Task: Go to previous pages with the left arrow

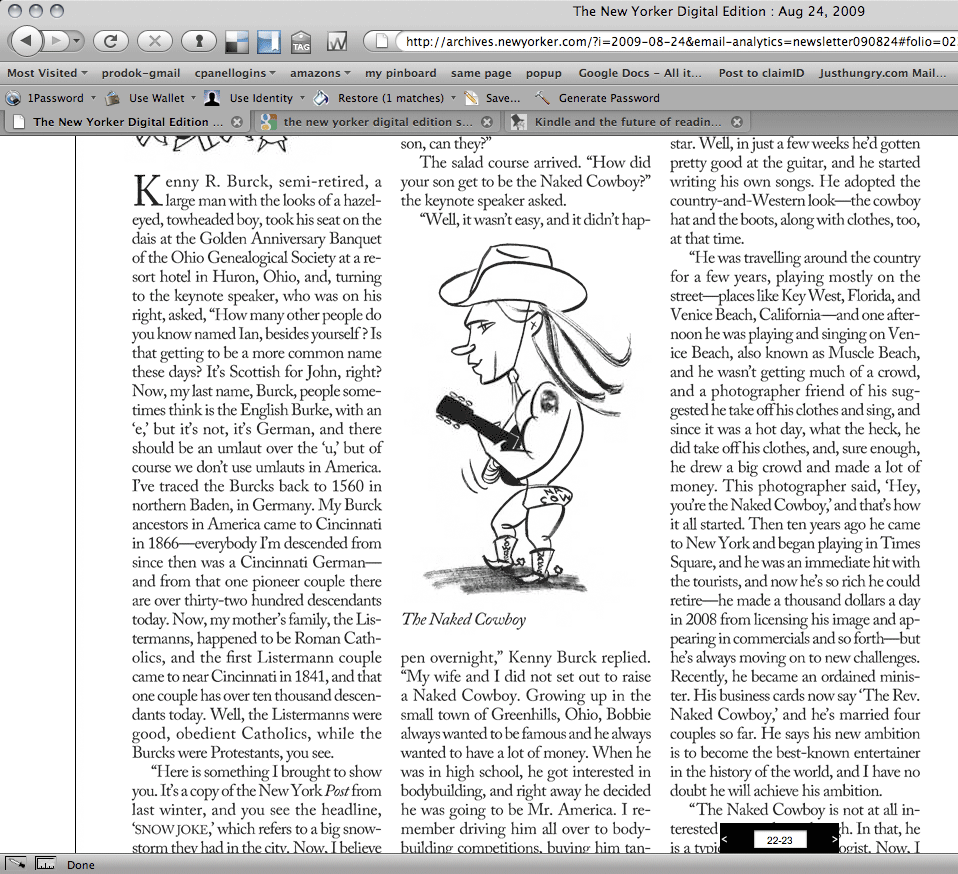Action: click(725, 839)
